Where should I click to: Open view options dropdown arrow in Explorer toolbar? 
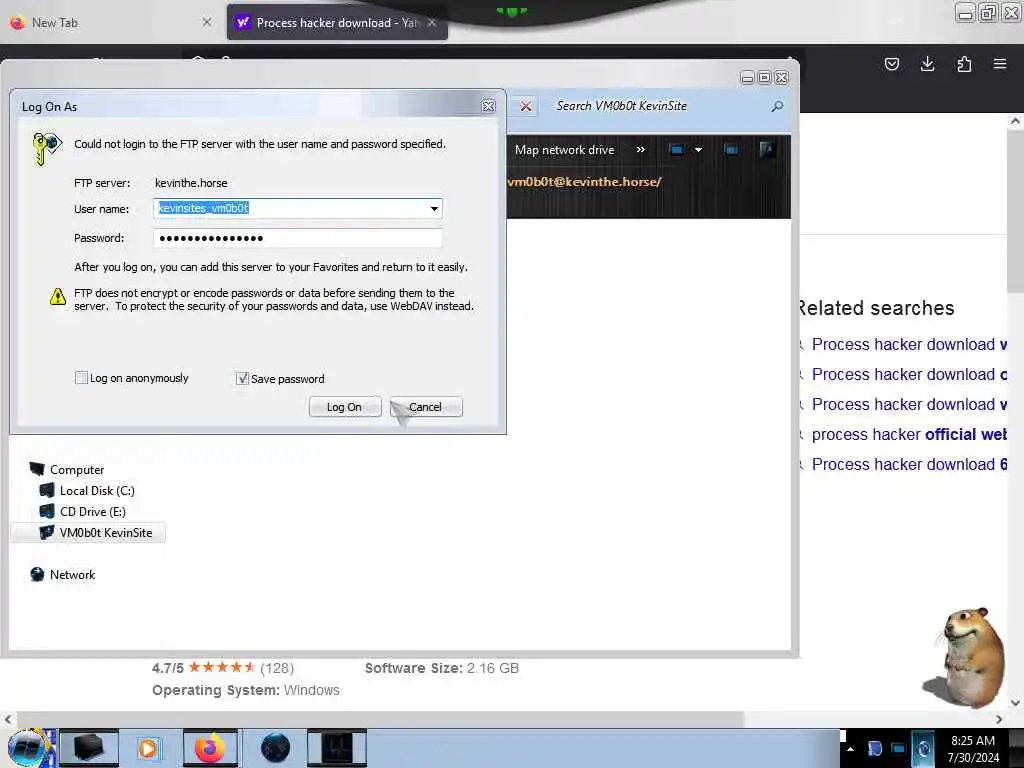click(x=698, y=150)
